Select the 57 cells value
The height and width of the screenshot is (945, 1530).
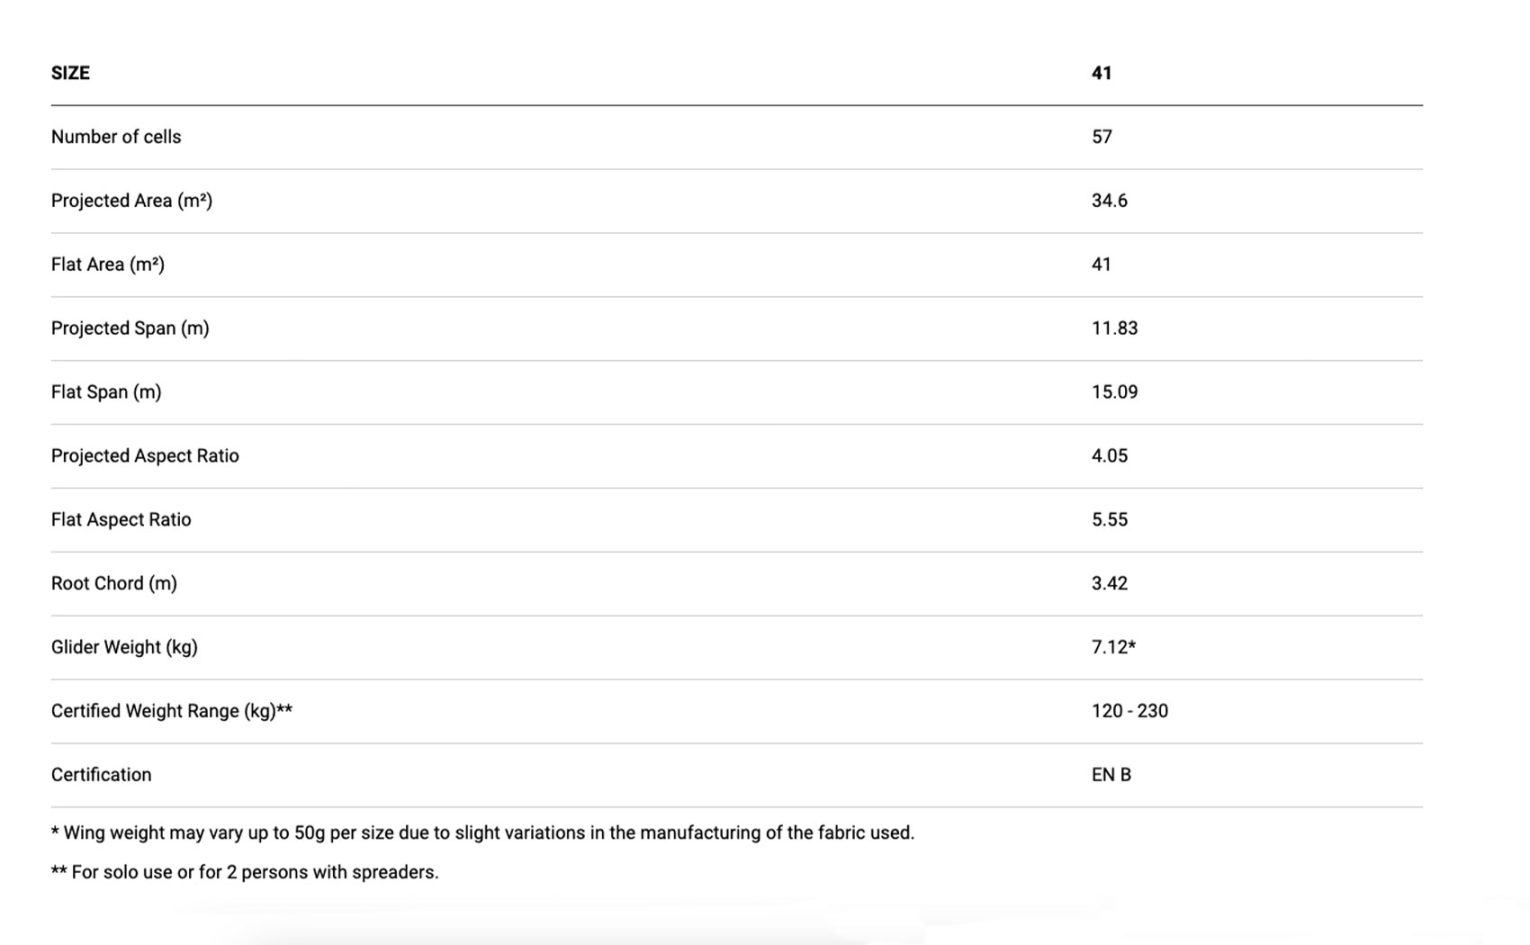click(1101, 137)
